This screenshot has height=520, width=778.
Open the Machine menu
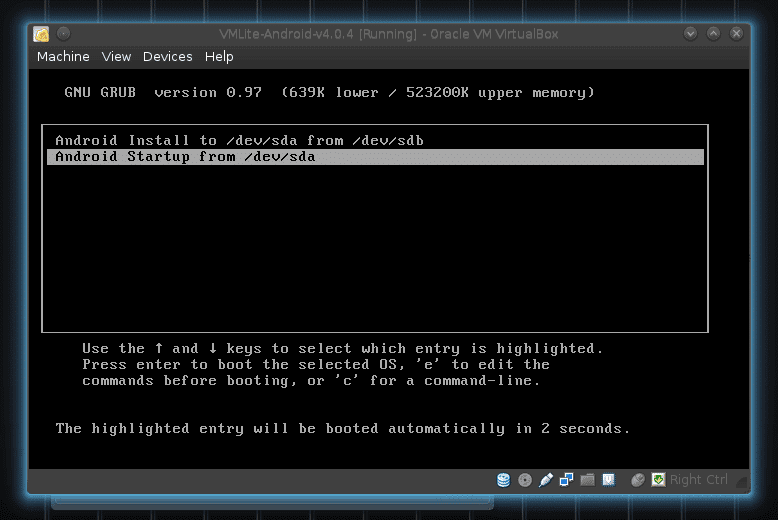click(63, 57)
